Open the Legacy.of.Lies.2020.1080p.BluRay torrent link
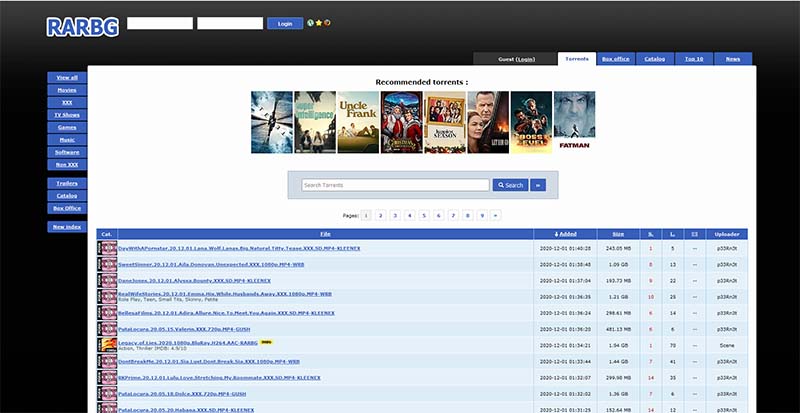This screenshot has height=413, width=800. point(188,343)
